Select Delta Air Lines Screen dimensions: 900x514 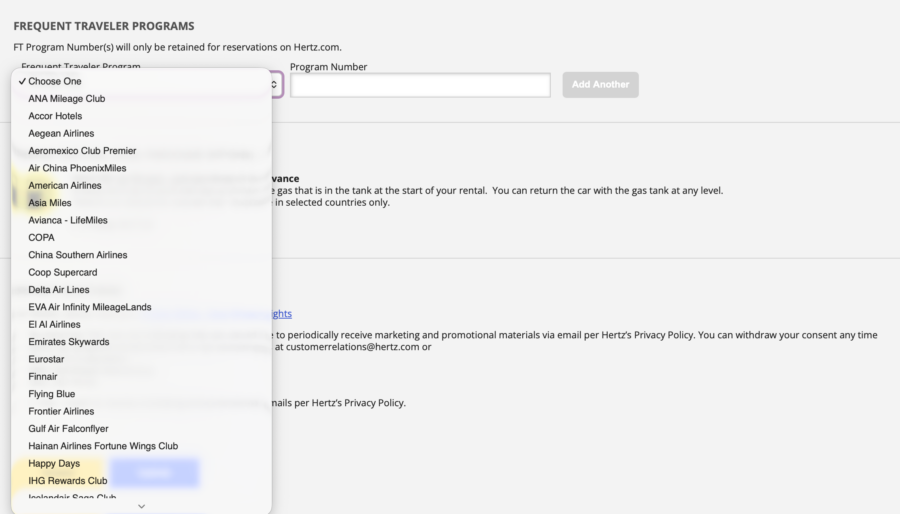(x=141, y=290)
